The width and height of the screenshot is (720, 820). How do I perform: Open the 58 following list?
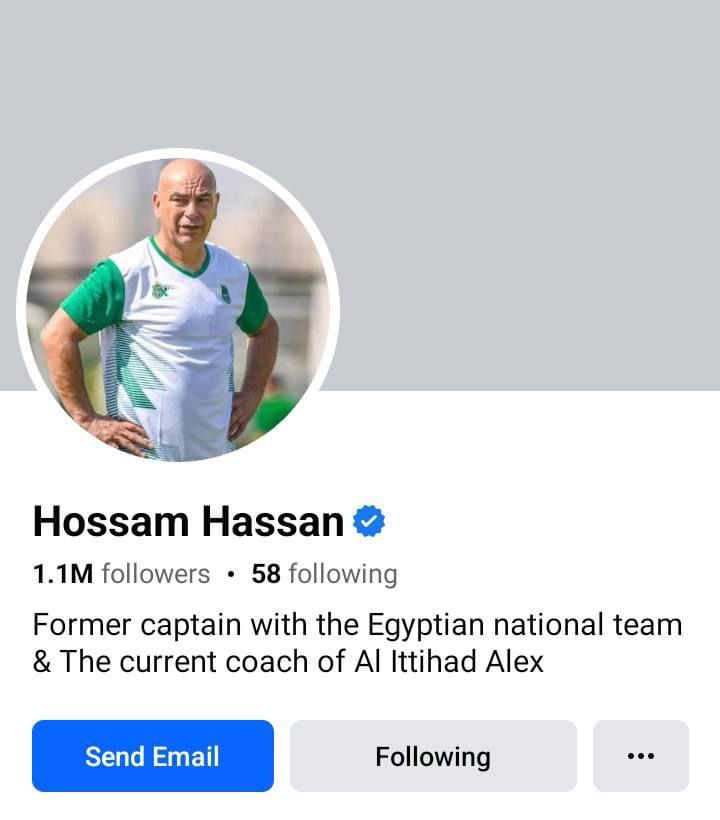[x=324, y=574]
